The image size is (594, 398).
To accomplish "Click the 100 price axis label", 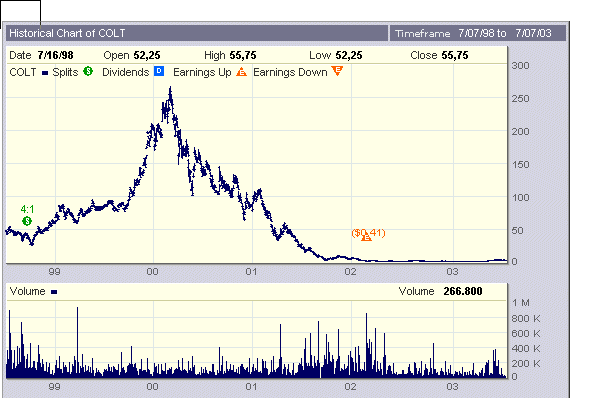I will [x=520, y=198].
